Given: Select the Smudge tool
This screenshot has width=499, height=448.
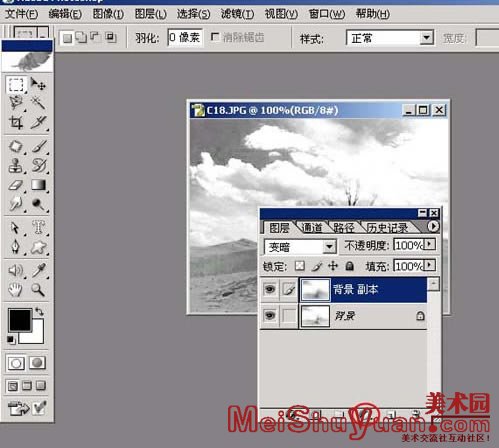Looking at the screenshot, I should coord(16,204).
